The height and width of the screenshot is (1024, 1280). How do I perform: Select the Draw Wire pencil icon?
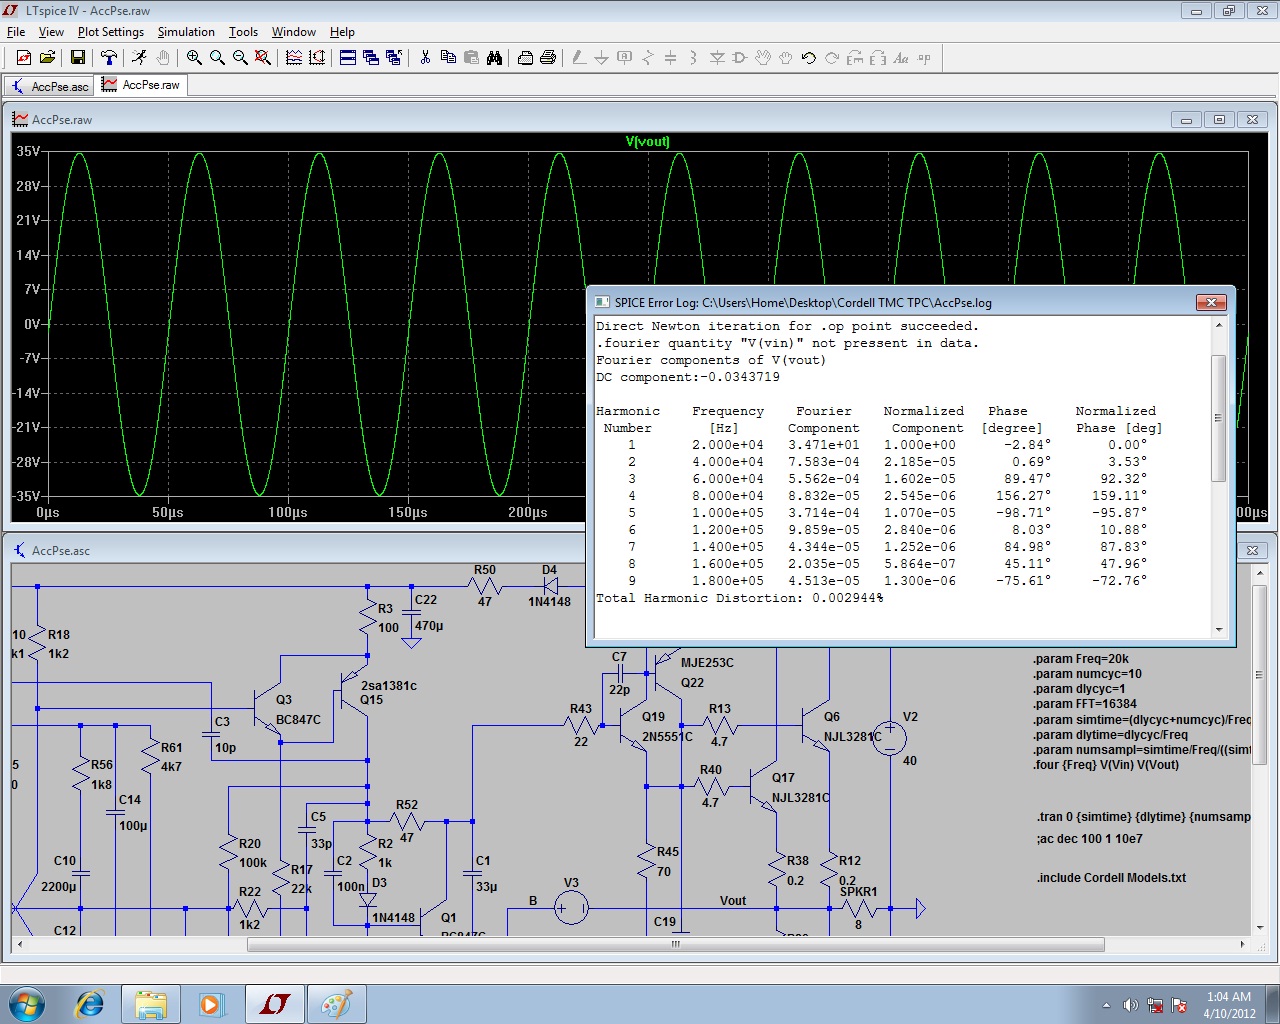click(579, 58)
